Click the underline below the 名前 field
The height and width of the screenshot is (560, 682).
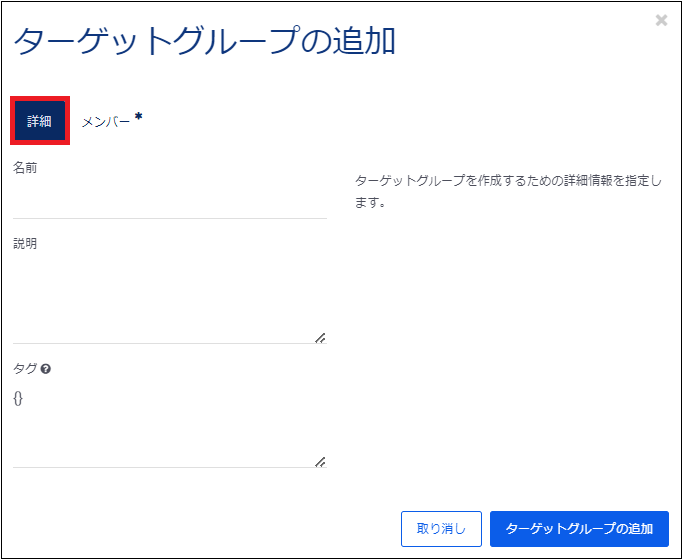(170, 217)
